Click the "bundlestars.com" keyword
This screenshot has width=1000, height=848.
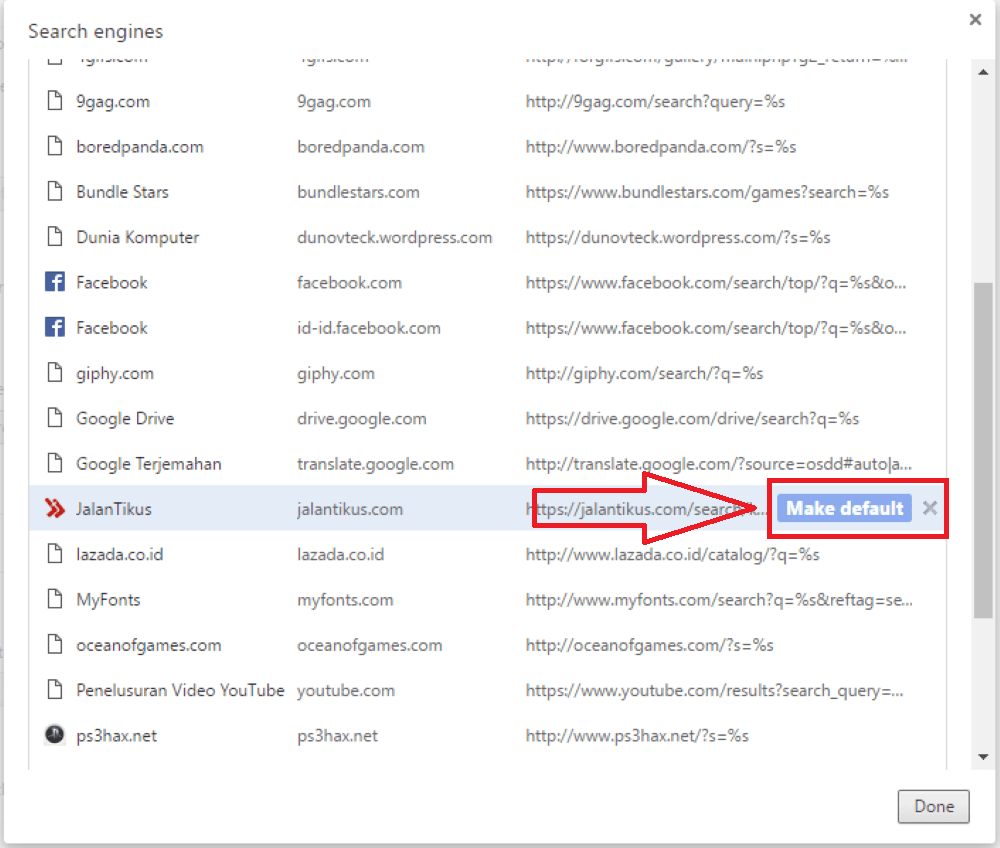[358, 192]
